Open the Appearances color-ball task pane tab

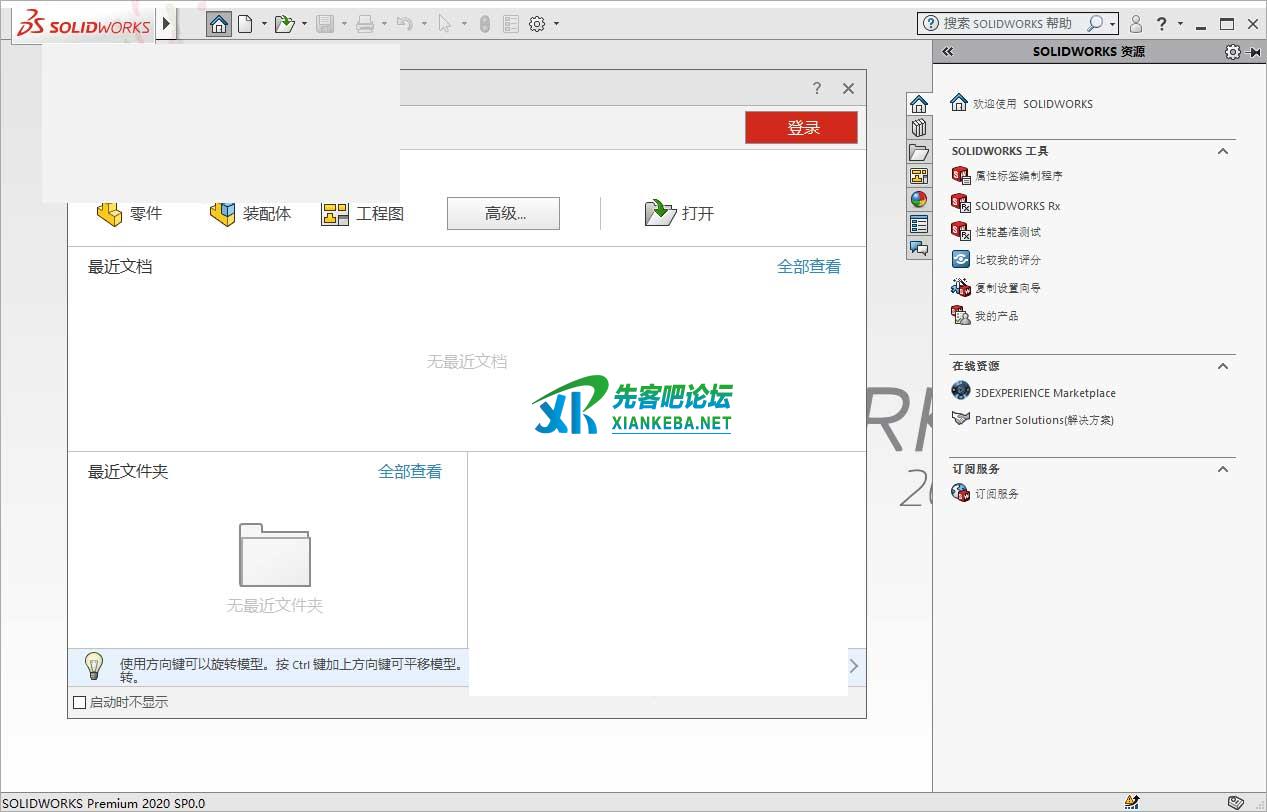[x=919, y=200]
